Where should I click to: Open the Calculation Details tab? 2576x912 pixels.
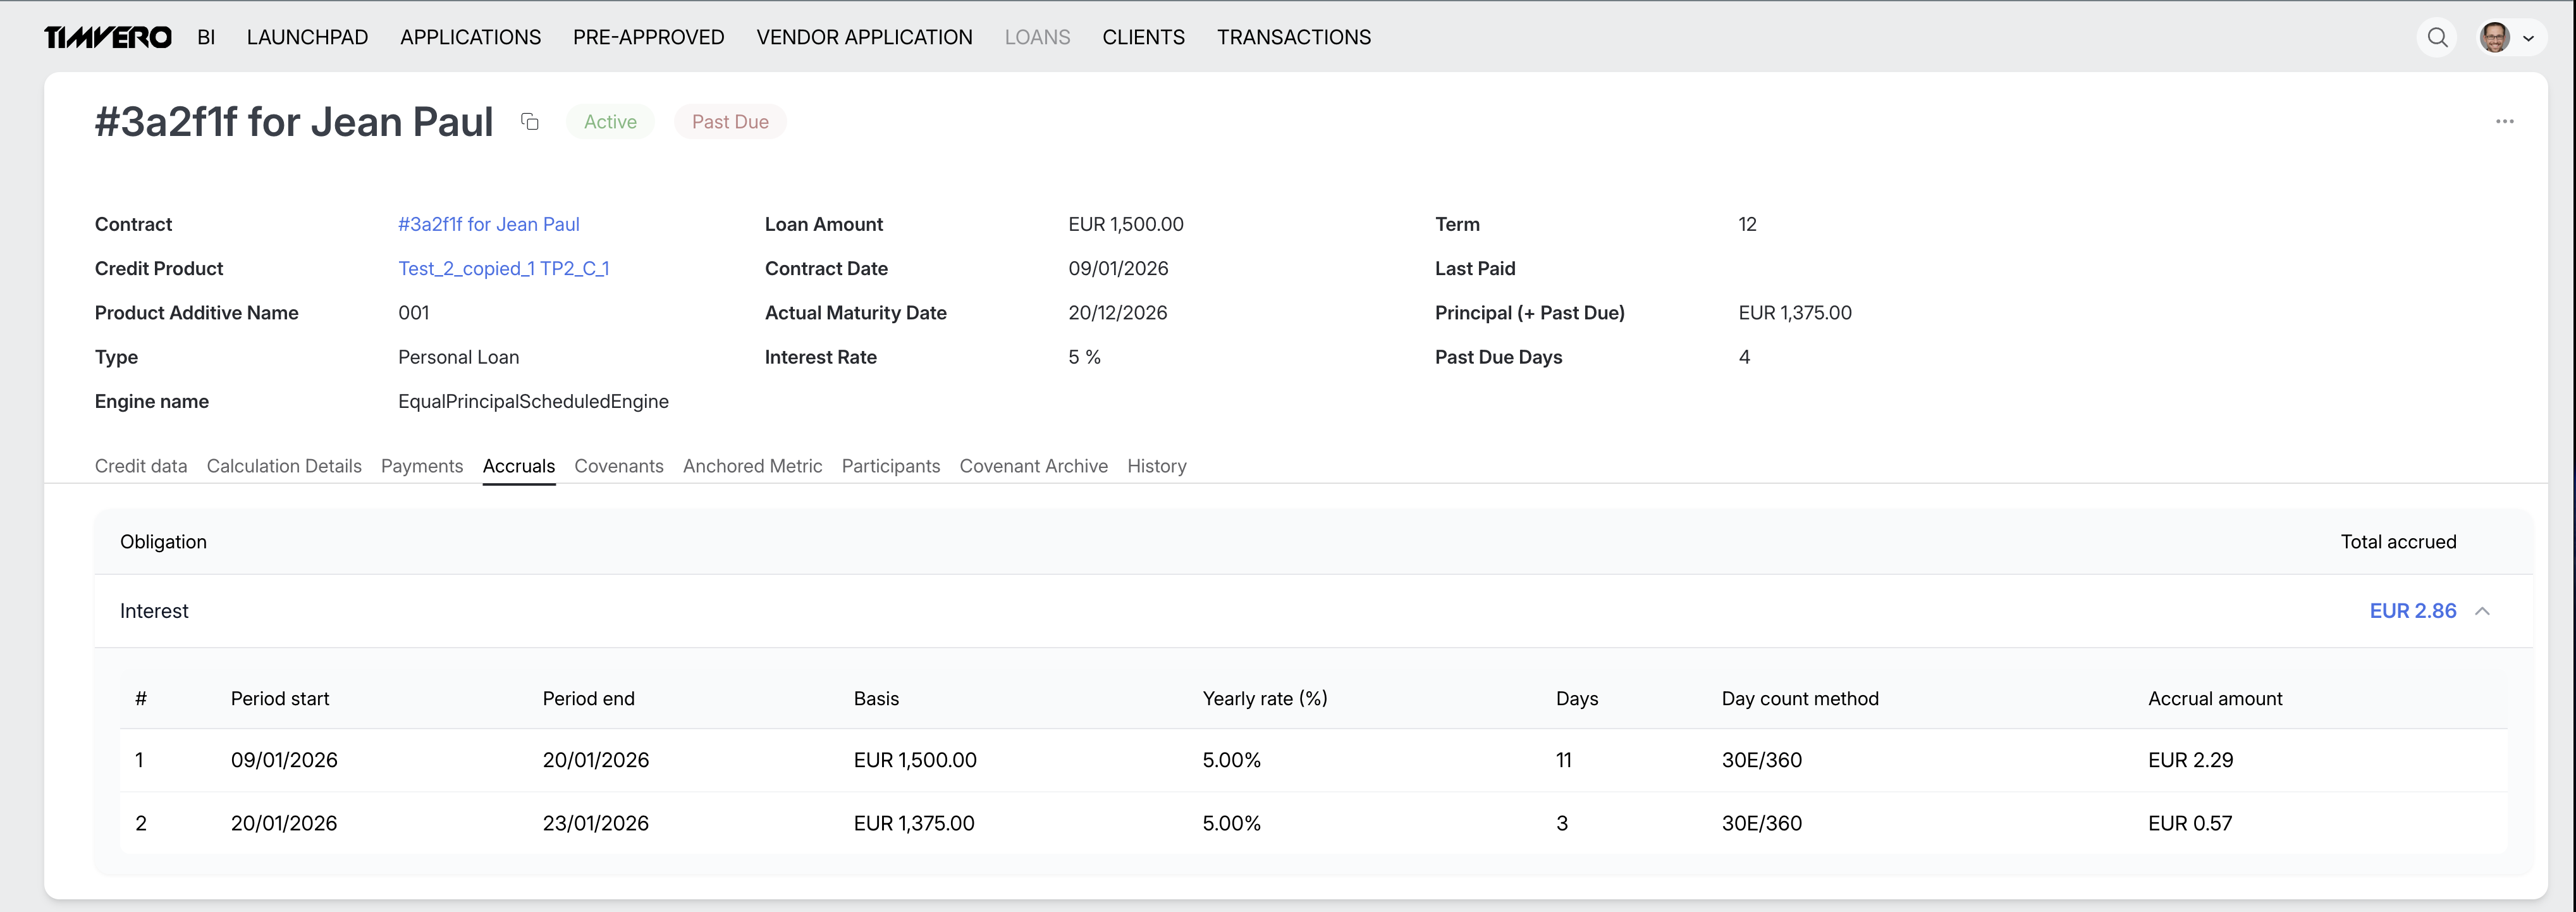coord(284,466)
